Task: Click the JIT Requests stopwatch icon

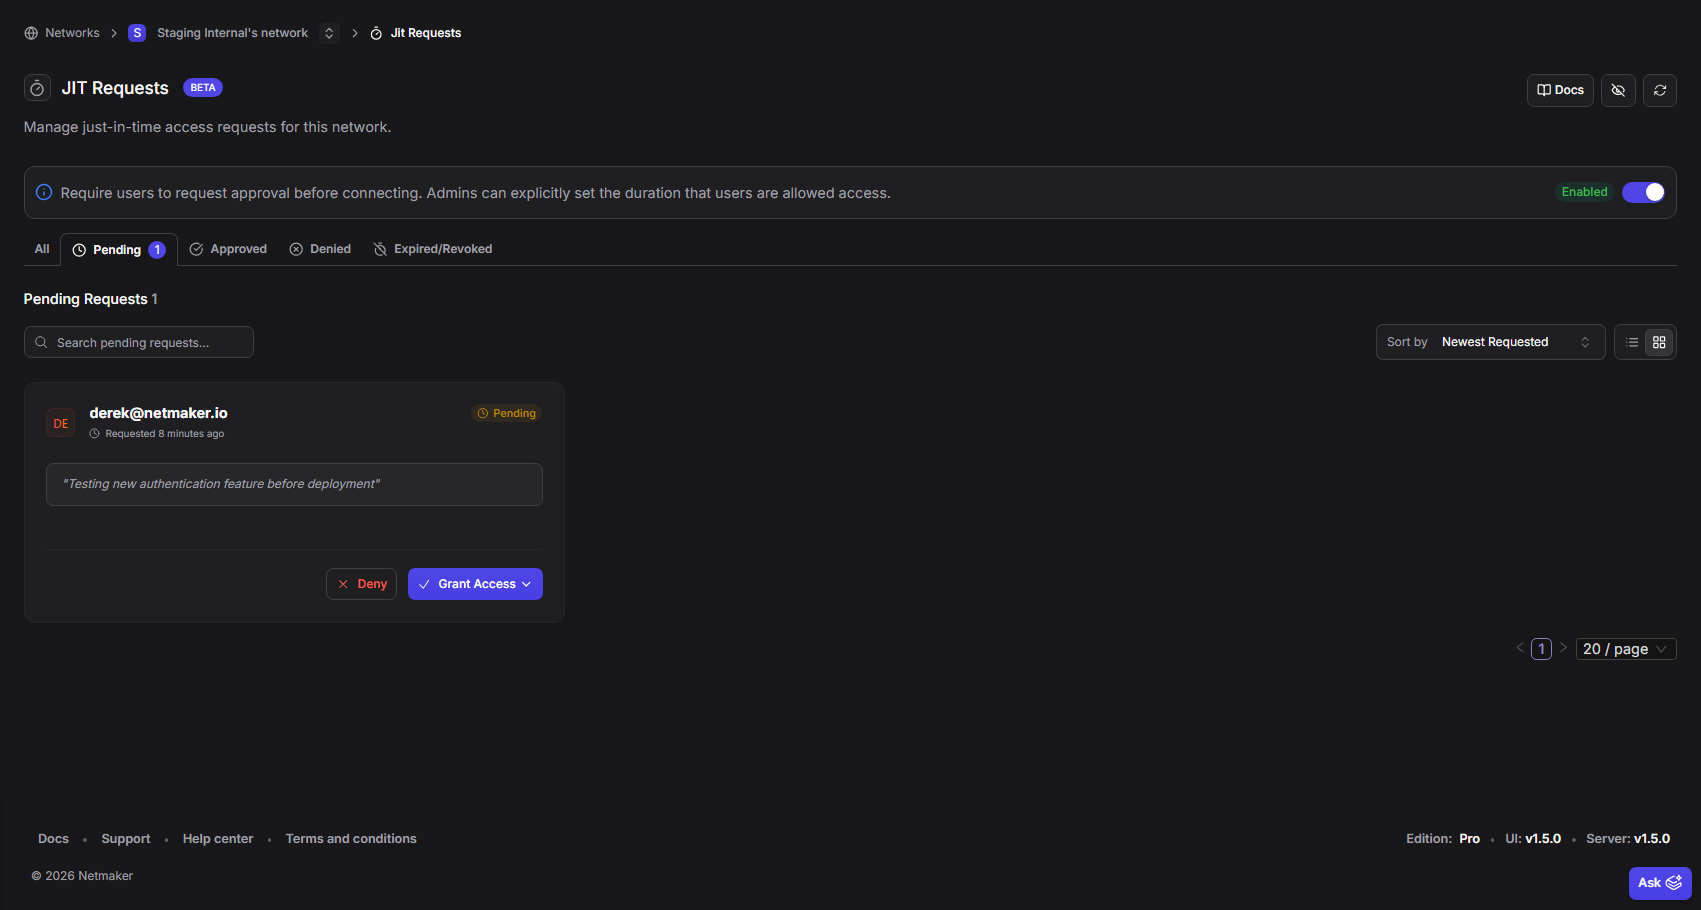Action: pyautogui.click(x=37, y=88)
